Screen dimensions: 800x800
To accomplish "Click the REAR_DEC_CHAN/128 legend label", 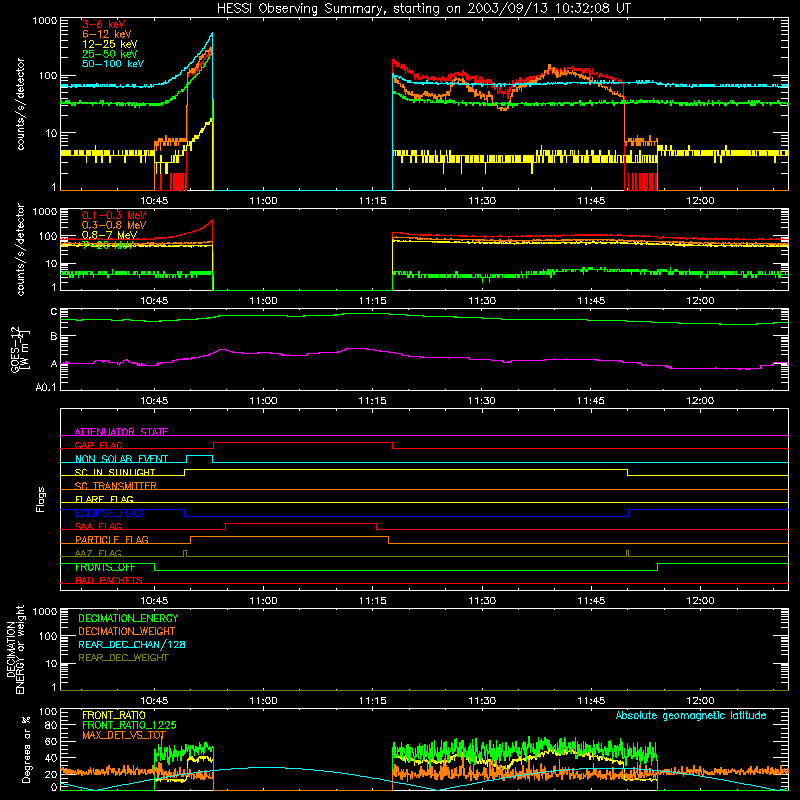I will pos(132,644).
